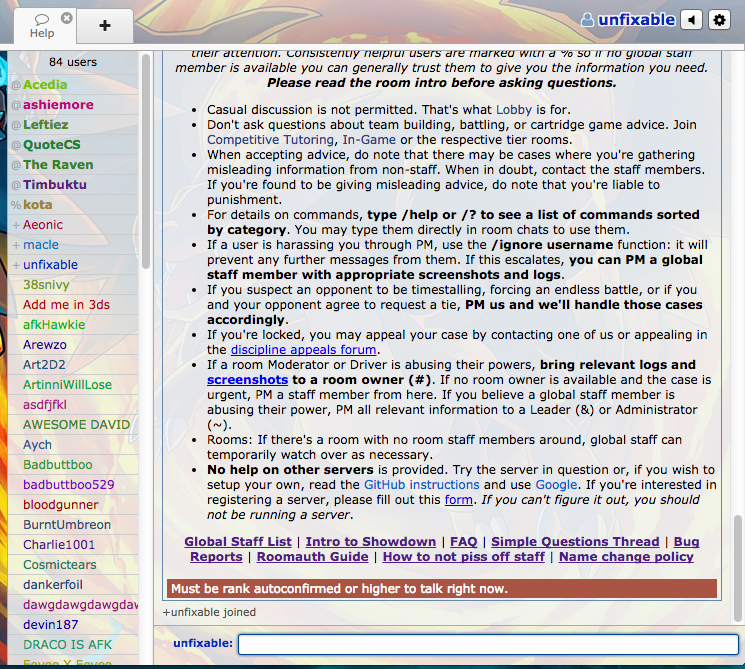This screenshot has width=745, height=669.
Task: Open a new room with the plus tab
Action: point(105,25)
